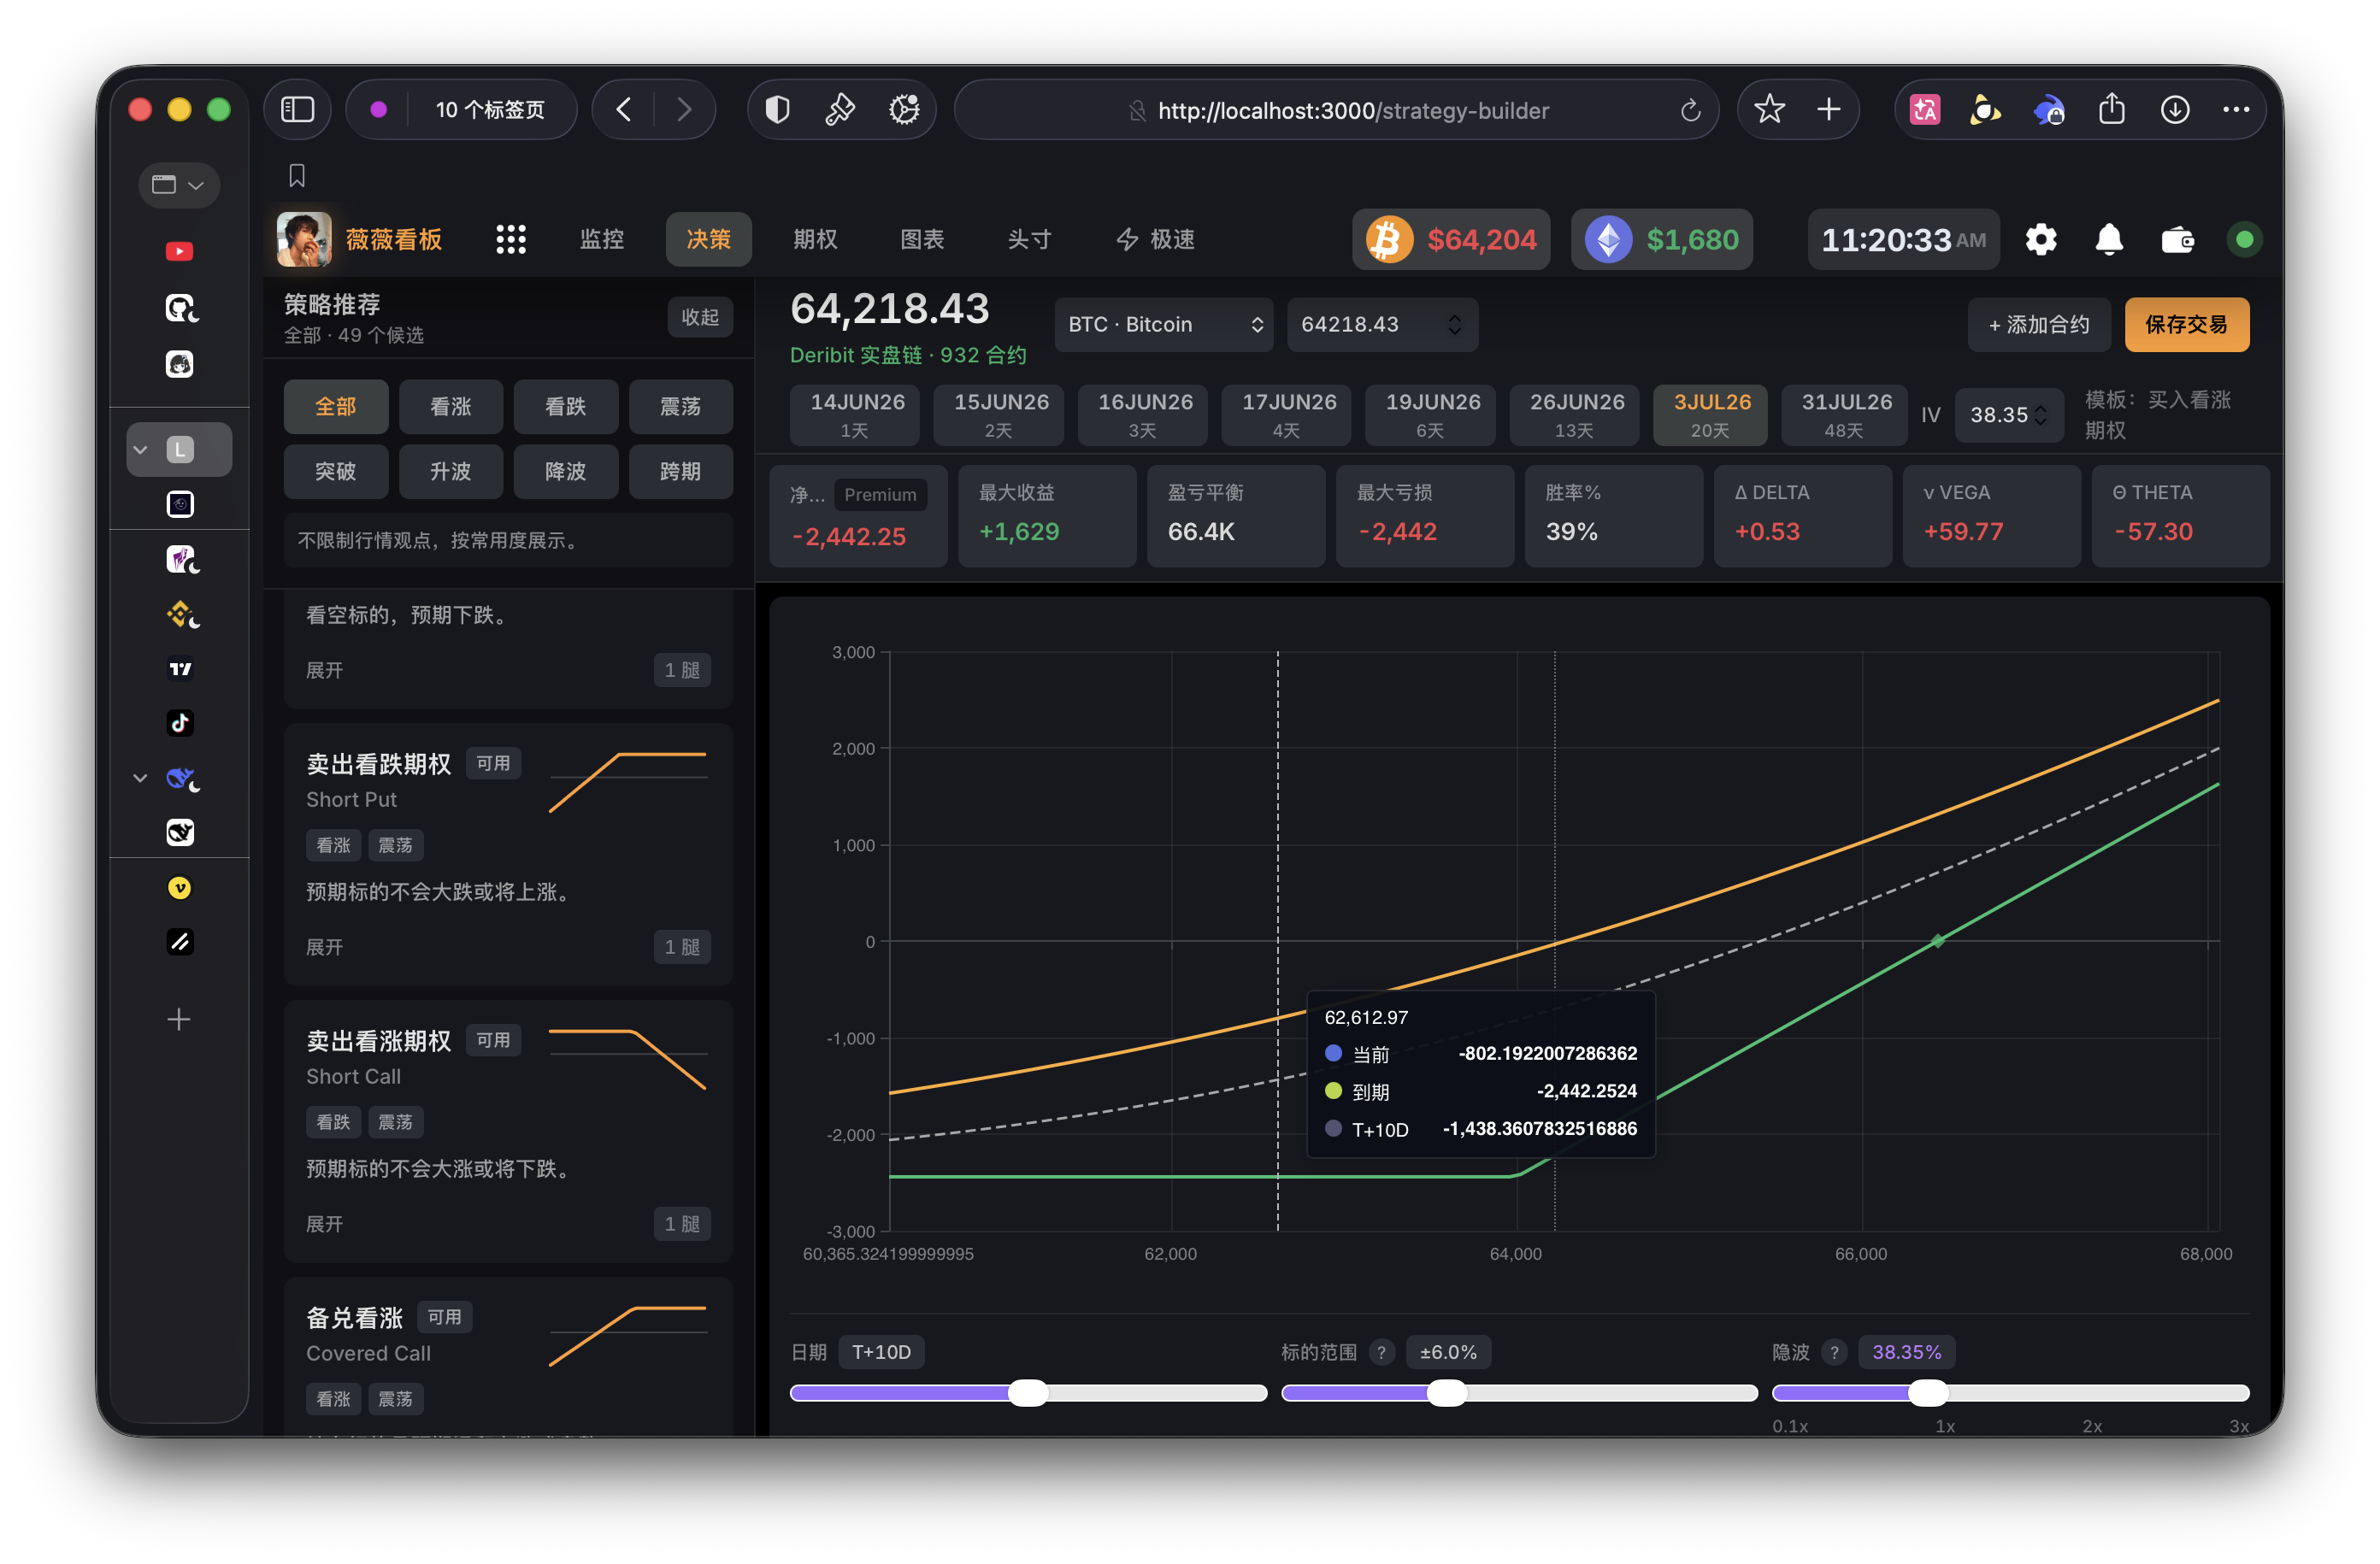Add a new sidebar item
Viewport: 2380px width, 1564px height.
[x=179, y=1019]
